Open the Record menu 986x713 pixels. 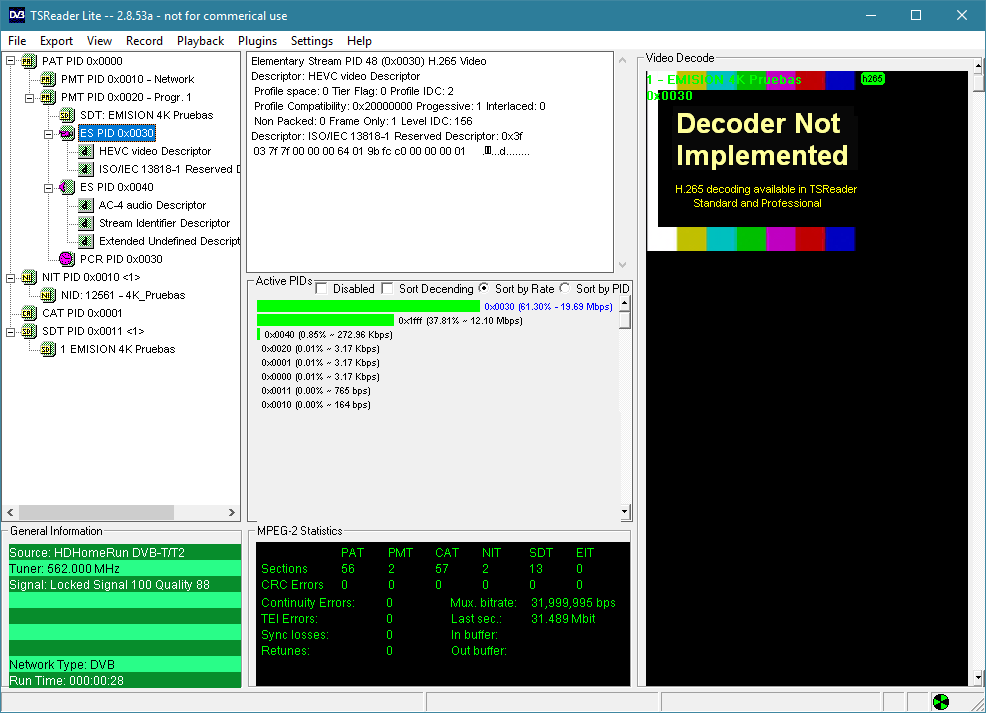pyautogui.click(x=144, y=41)
